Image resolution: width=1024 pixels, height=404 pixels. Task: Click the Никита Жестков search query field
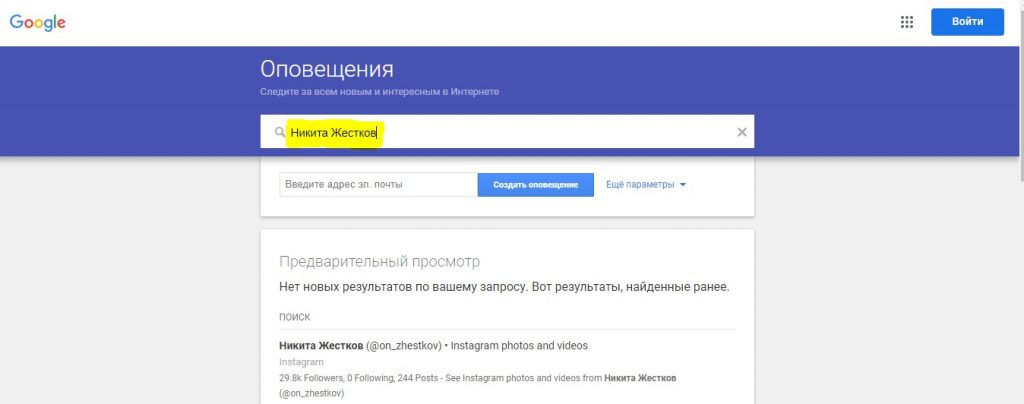coord(509,132)
